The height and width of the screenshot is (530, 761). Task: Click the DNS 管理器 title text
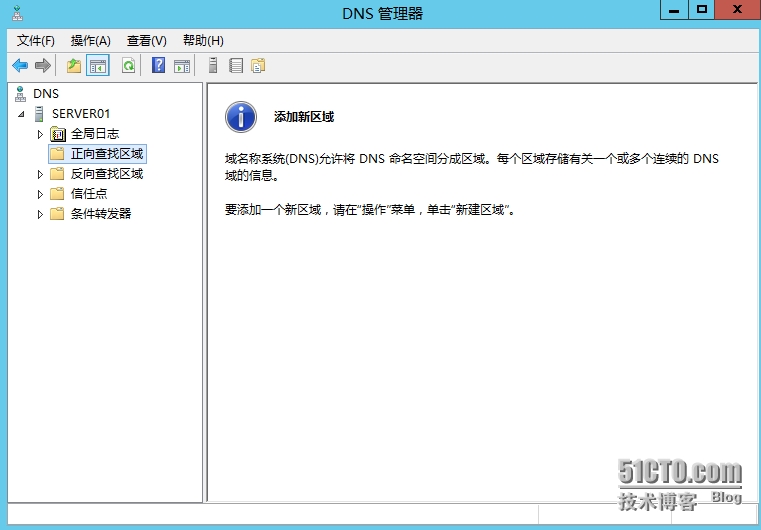(x=383, y=14)
